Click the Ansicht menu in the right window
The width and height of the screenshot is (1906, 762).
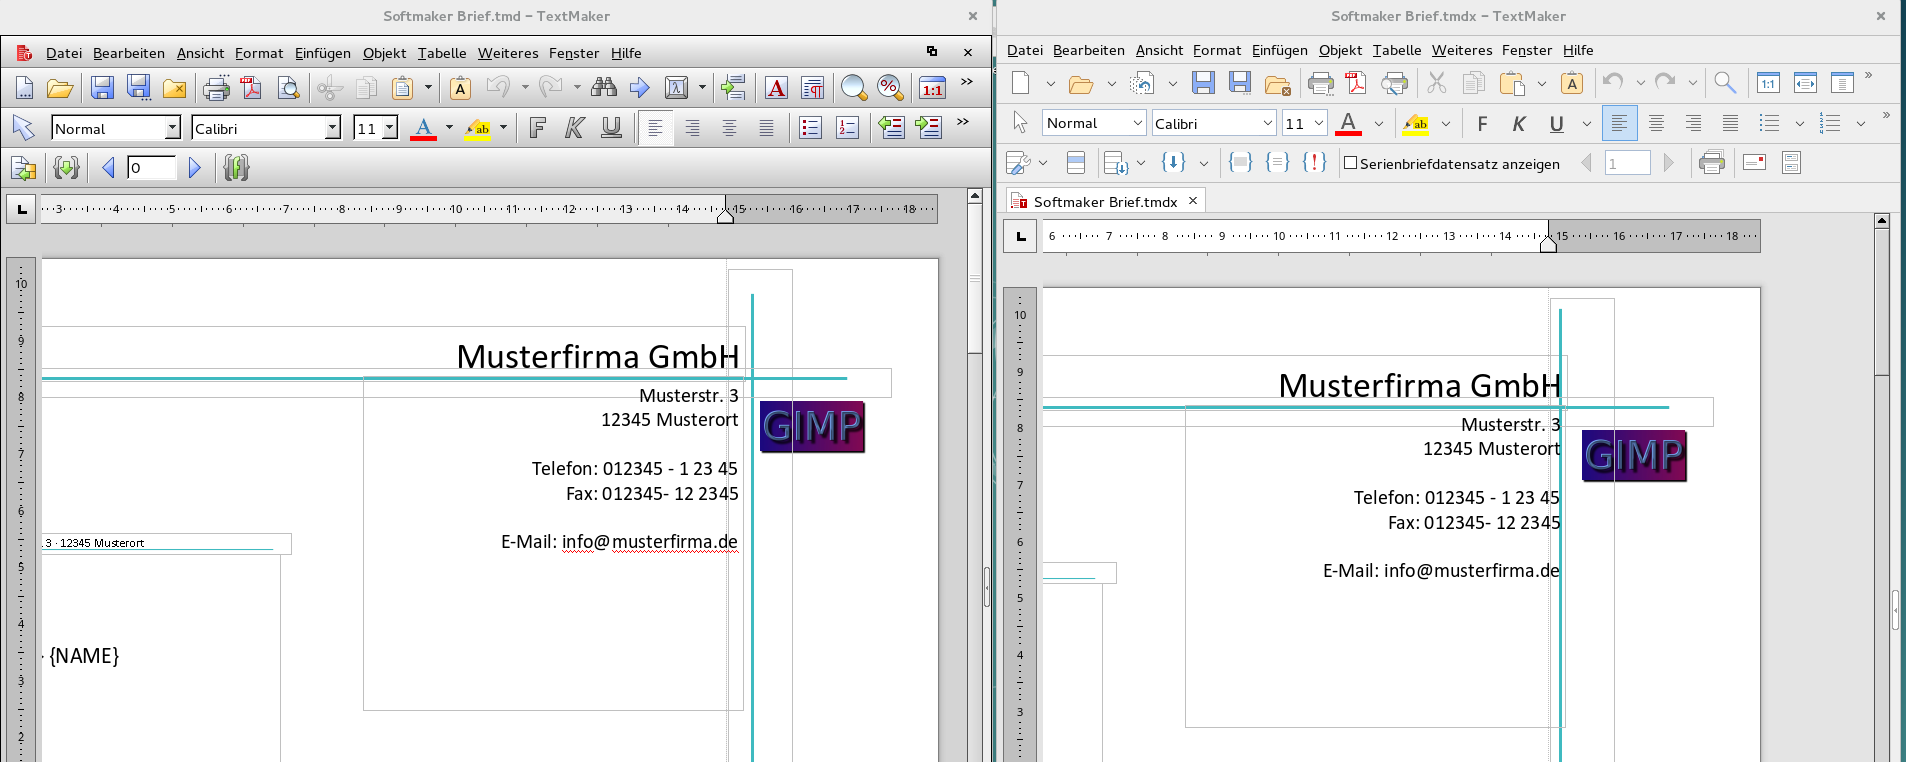[x=1159, y=50]
